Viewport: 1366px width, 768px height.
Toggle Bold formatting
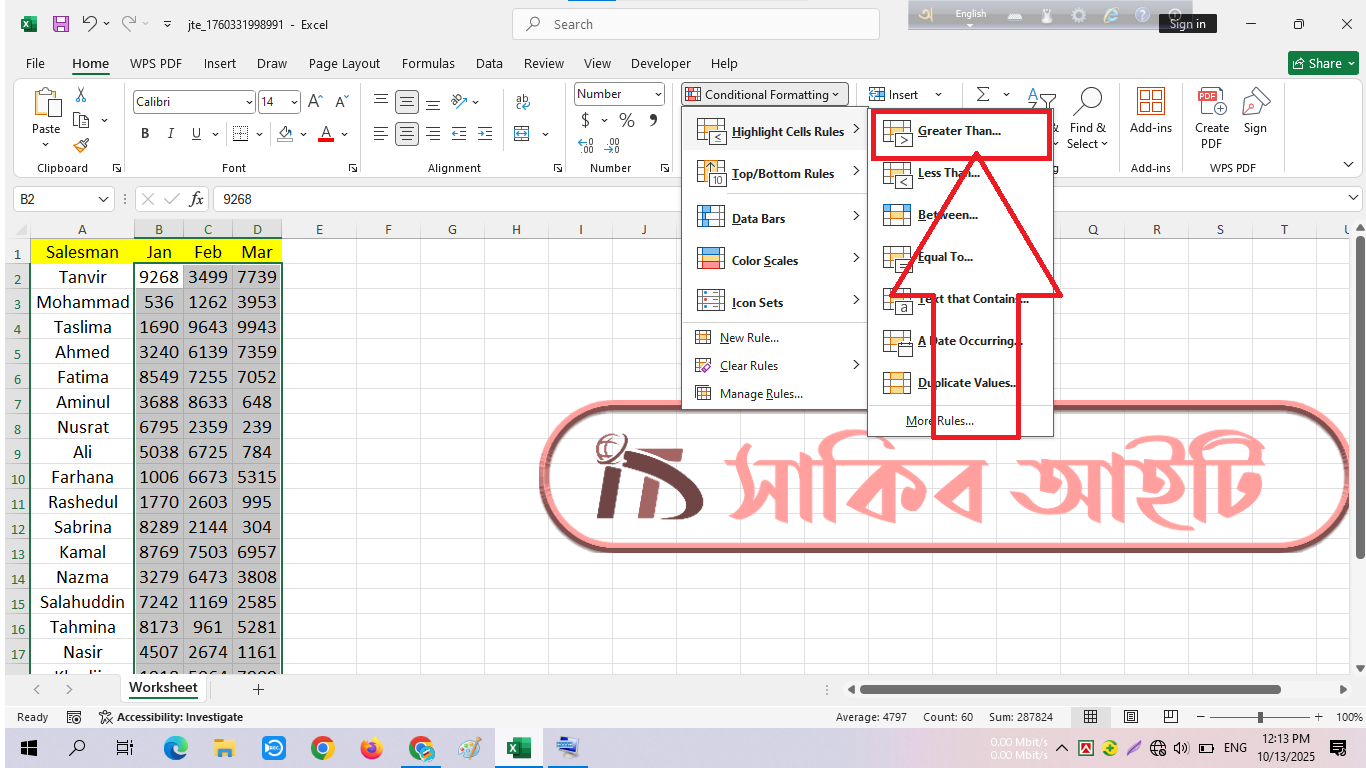click(145, 134)
